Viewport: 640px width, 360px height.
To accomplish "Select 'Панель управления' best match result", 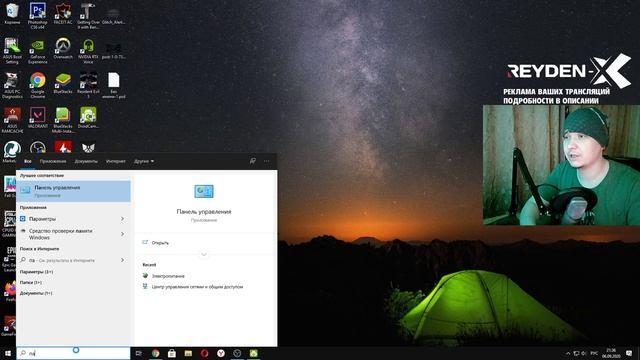I will [x=74, y=191].
